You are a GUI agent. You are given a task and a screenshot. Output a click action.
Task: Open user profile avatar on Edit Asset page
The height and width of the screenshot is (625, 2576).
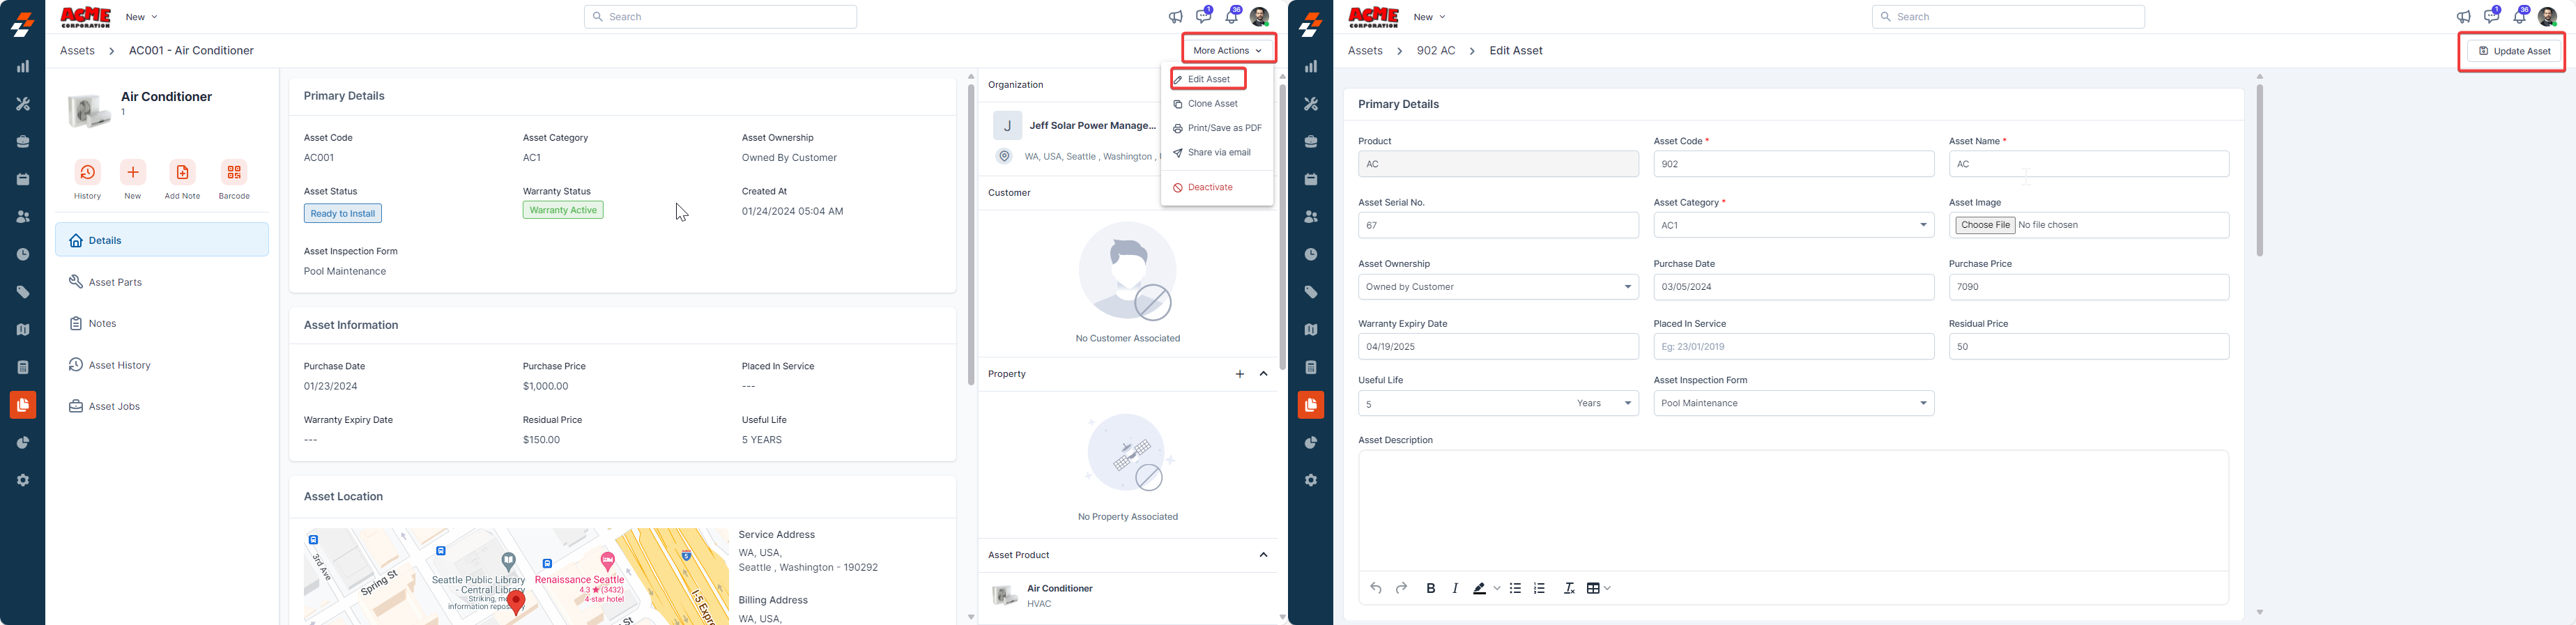pos(2547,17)
